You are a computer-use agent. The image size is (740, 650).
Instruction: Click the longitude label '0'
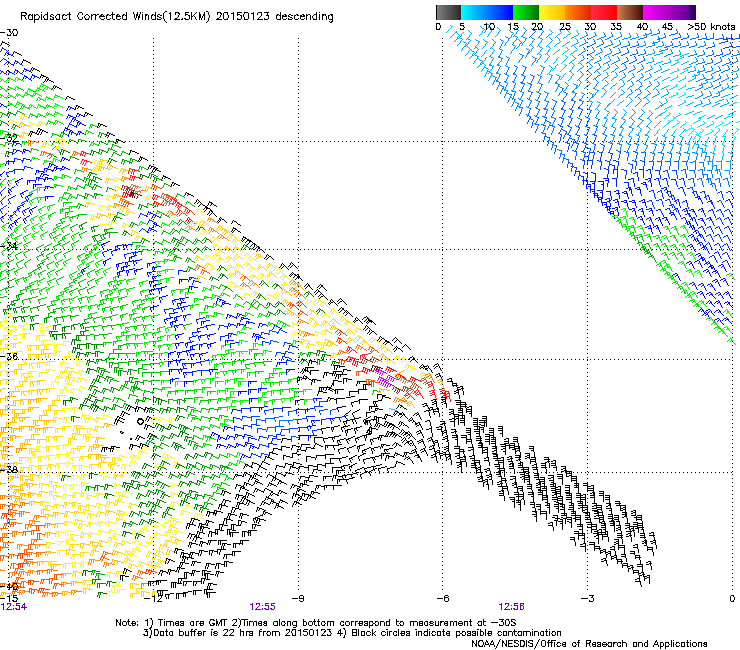click(x=732, y=599)
